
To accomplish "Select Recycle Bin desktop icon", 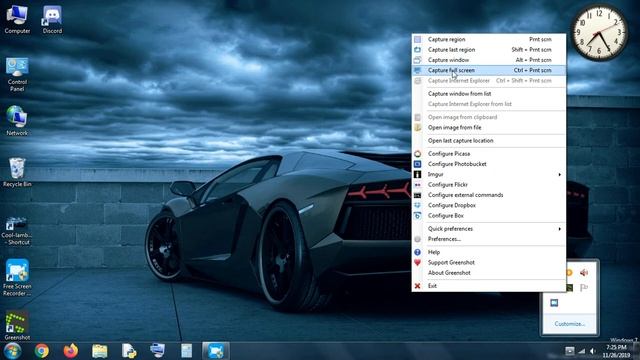I will click(x=17, y=172).
